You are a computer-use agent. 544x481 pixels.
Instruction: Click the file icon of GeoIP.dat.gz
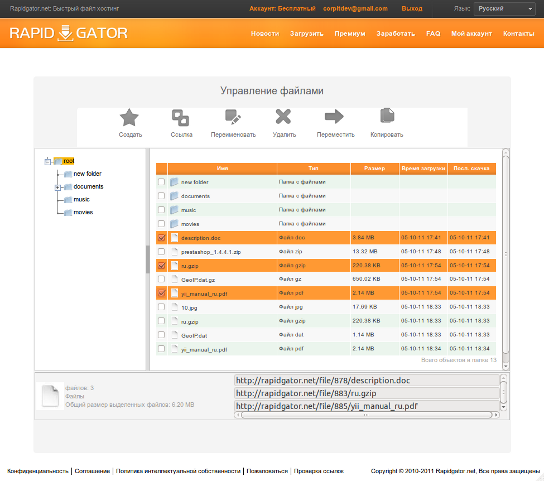[175, 279]
